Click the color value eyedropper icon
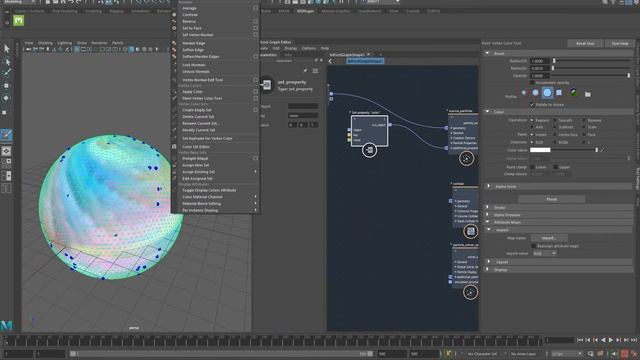 602,150
